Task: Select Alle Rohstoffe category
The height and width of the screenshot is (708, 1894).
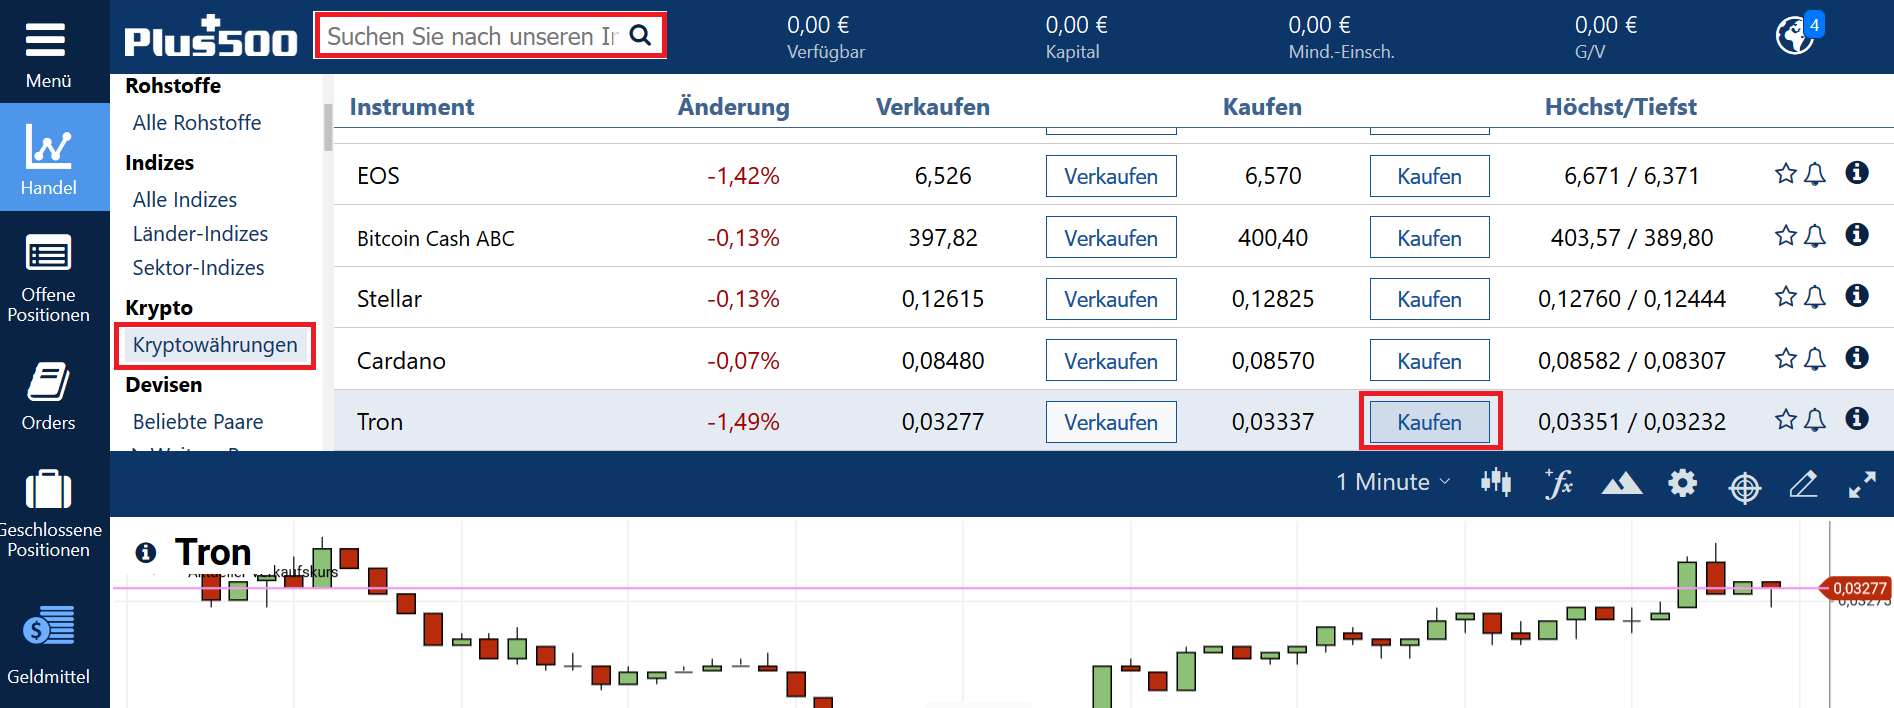Action: (x=197, y=122)
